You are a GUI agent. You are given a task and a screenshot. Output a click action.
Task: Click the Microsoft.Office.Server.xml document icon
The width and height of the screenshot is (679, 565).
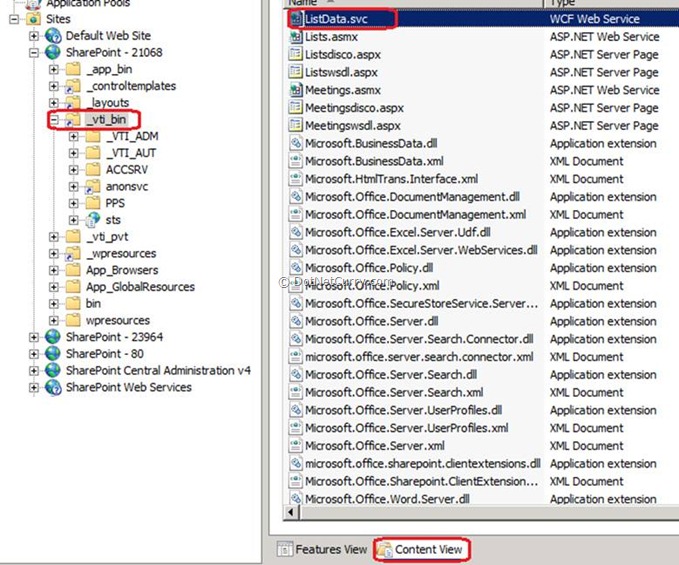pyautogui.click(x=296, y=446)
